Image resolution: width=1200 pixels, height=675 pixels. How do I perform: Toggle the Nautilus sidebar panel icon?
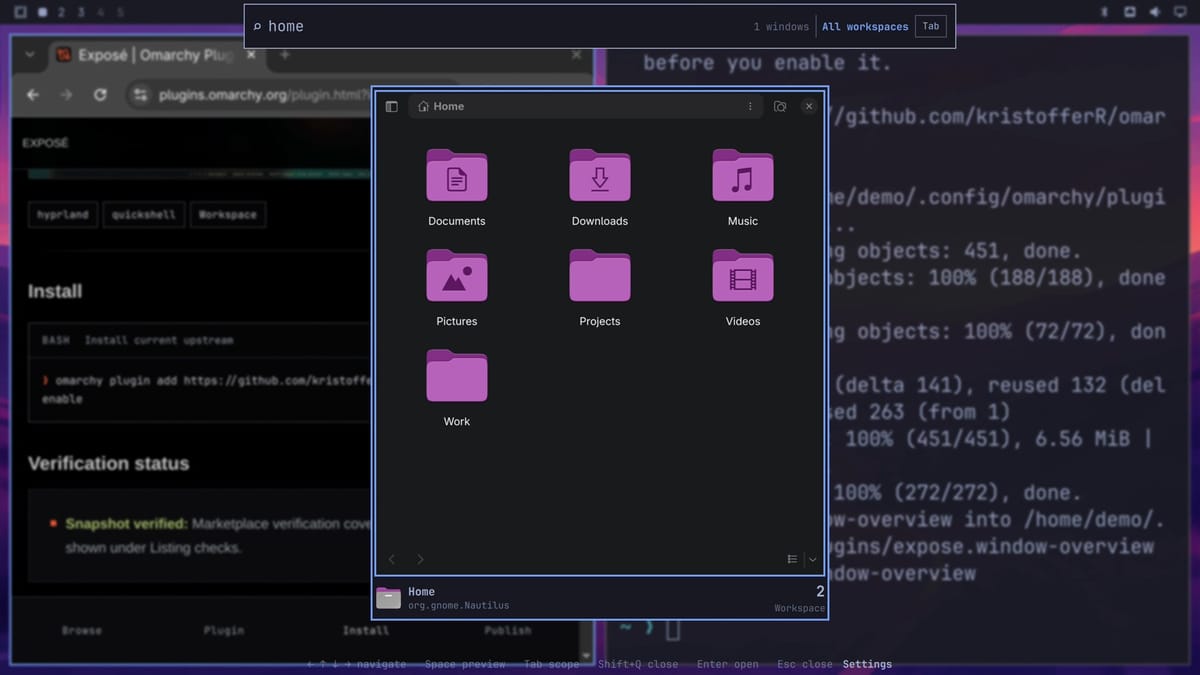(x=392, y=106)
